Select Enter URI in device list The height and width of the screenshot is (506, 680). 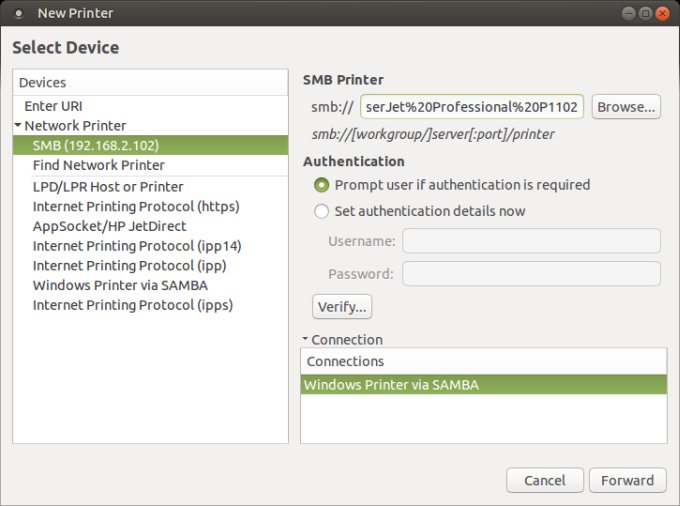(54, 105)
